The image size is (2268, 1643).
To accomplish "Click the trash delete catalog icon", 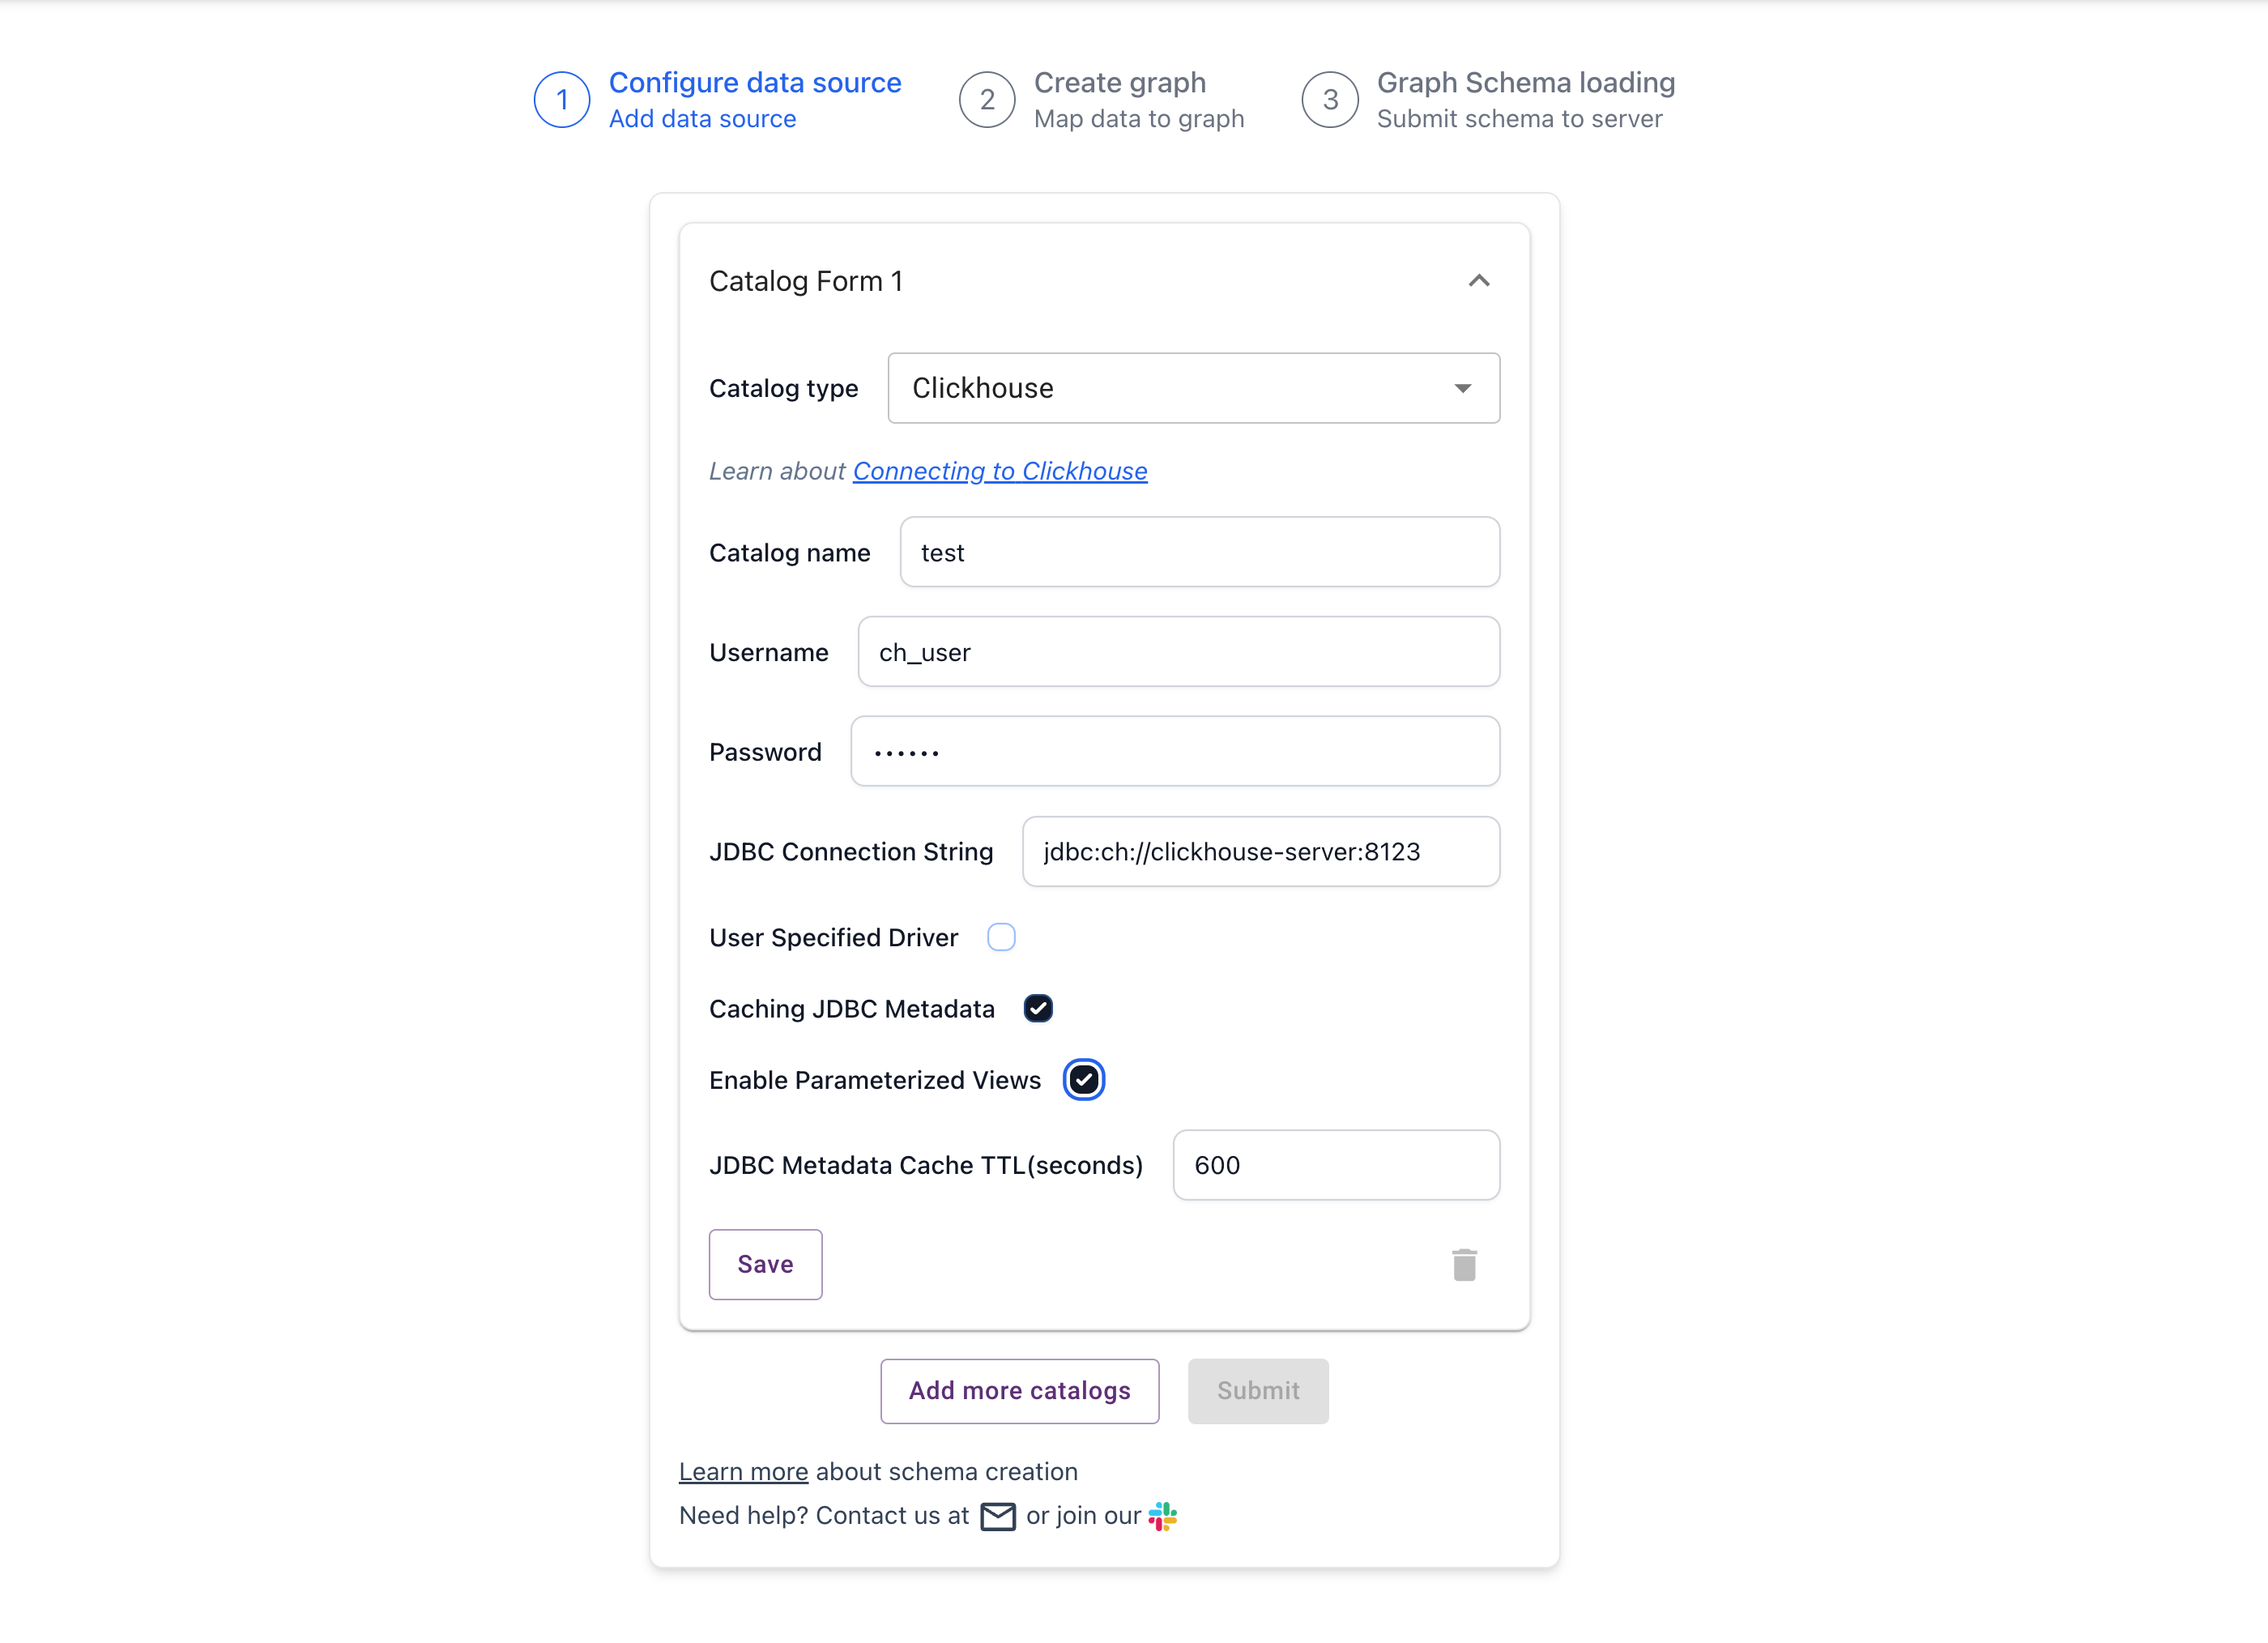I will pos(1464,1265).
